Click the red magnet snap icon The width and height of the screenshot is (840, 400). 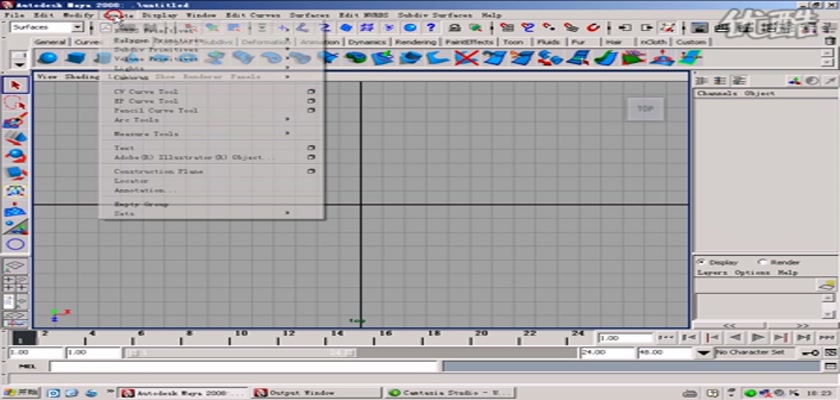point(592,28)
